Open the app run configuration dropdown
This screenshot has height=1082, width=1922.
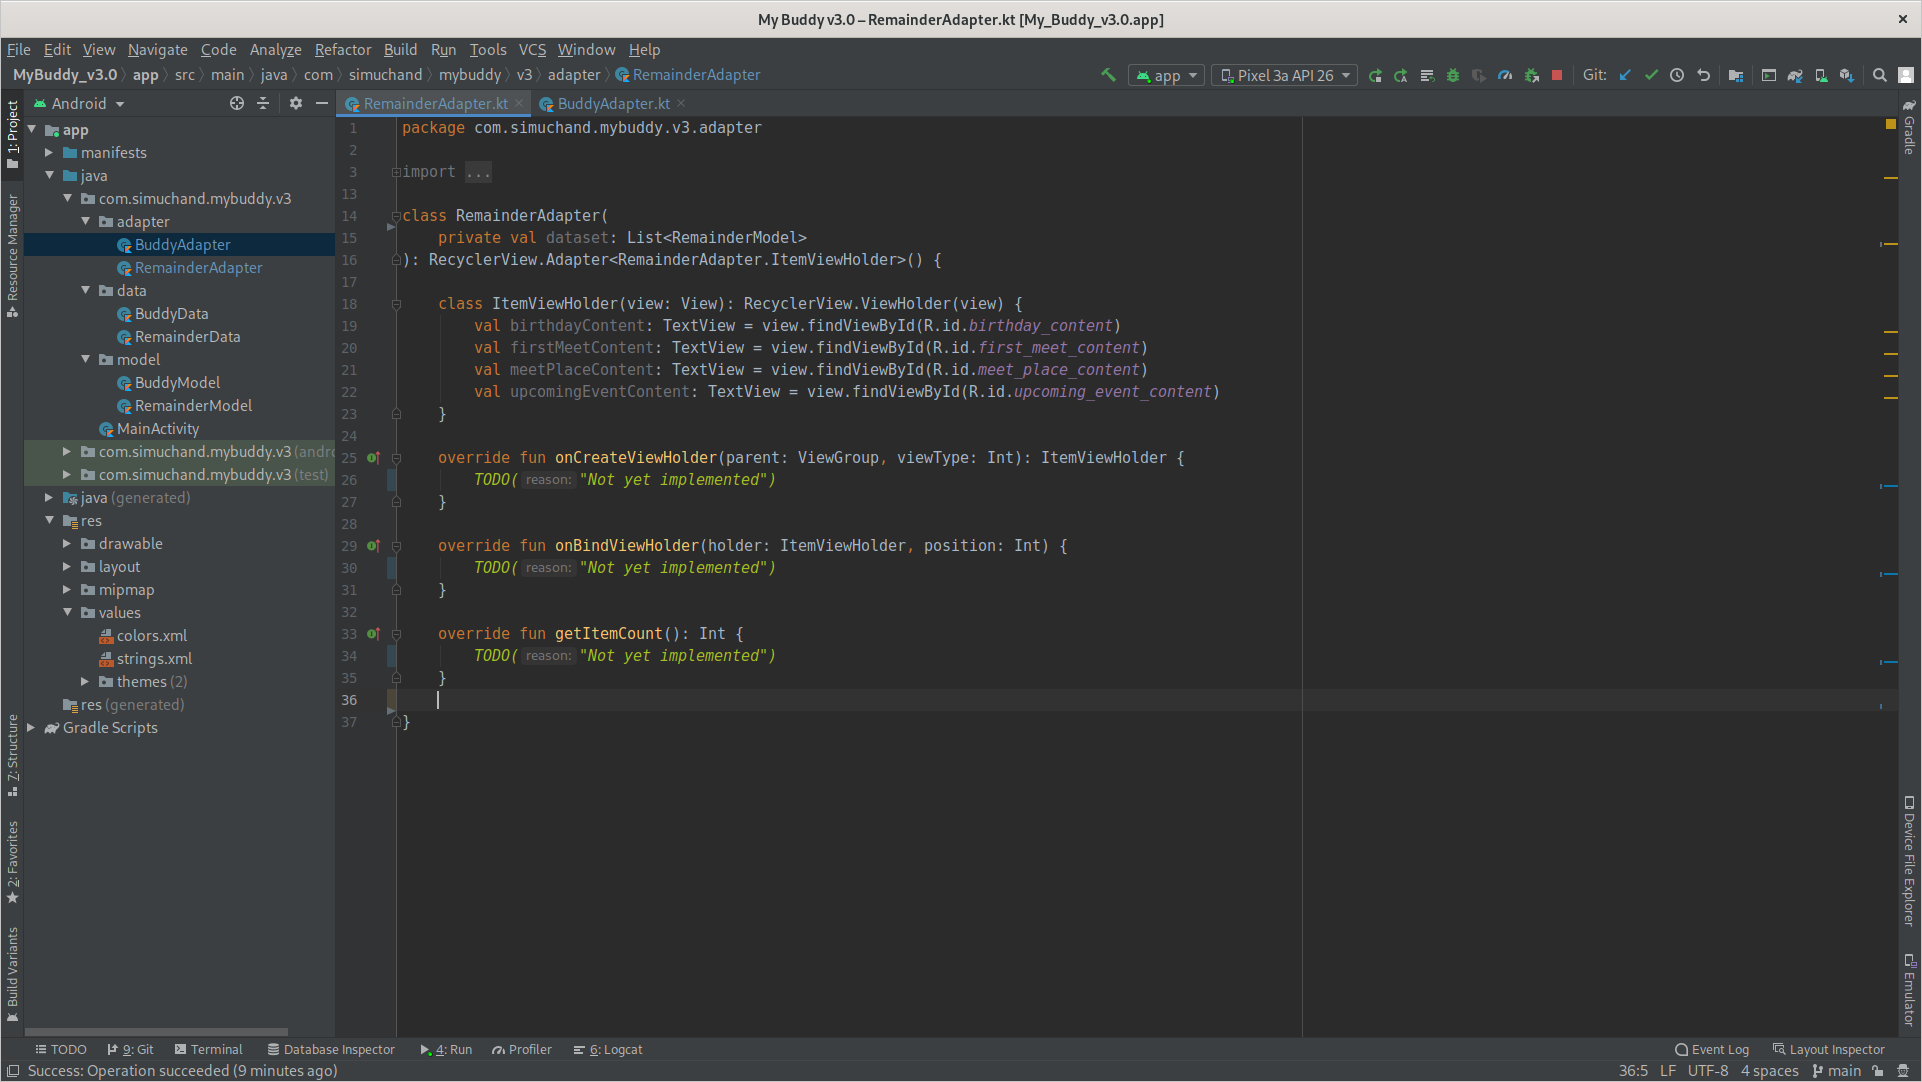1166,75
